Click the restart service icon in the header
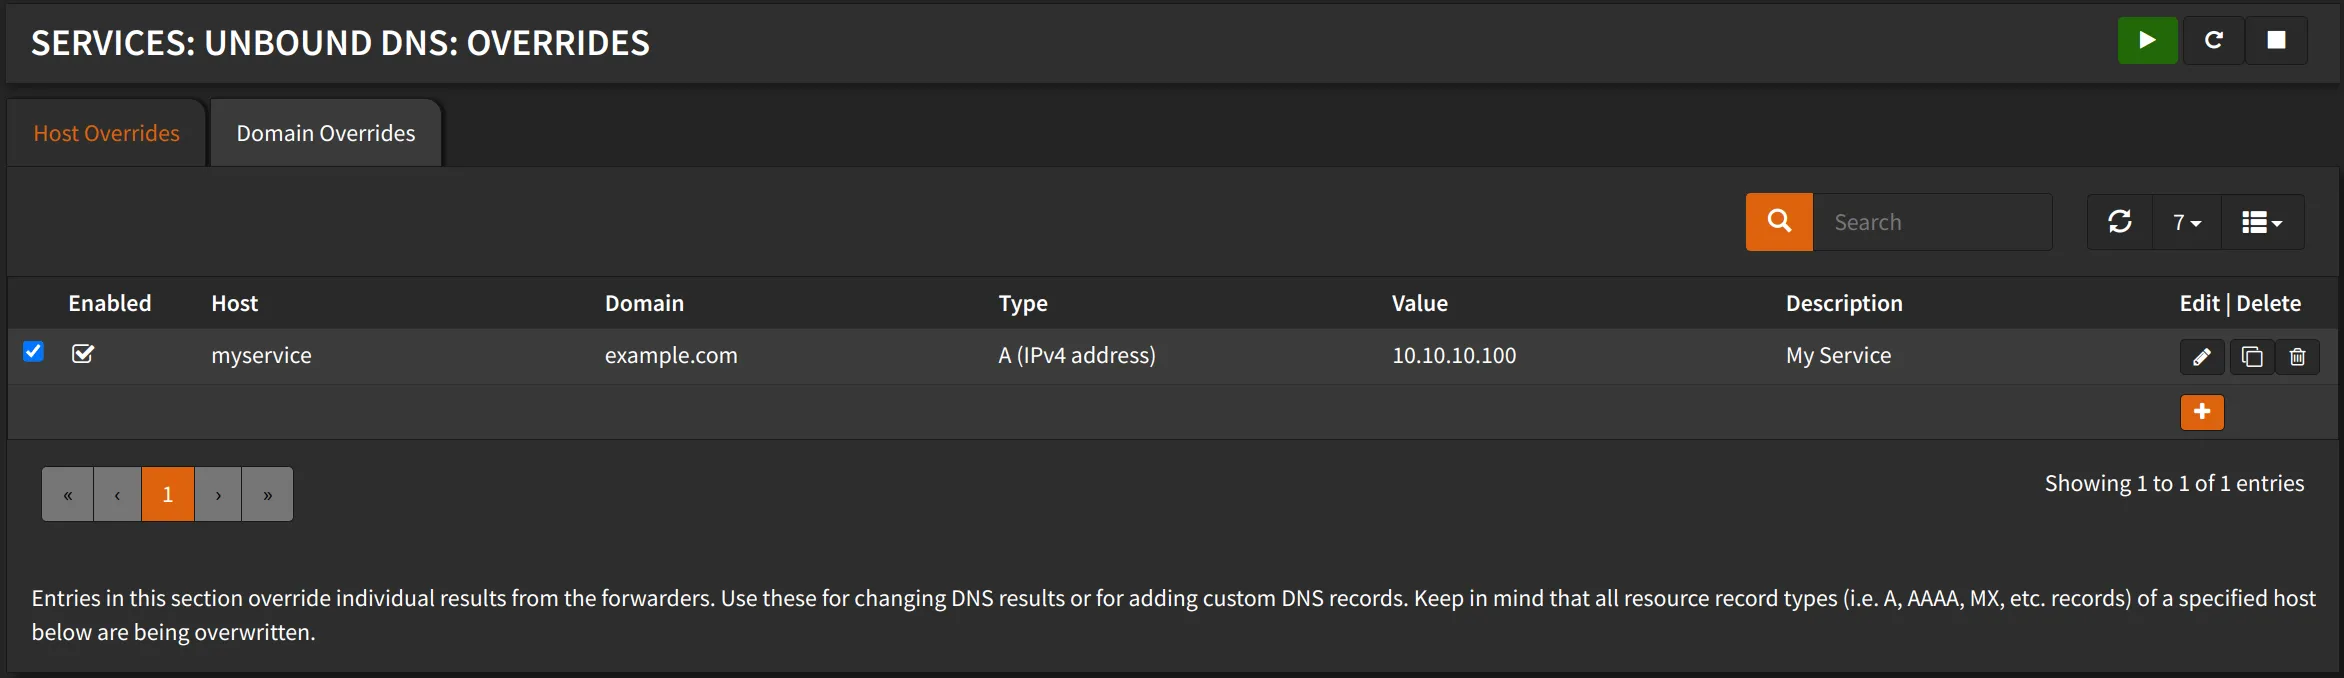This screenshot has width=2344, height=678. [2213, 40]
